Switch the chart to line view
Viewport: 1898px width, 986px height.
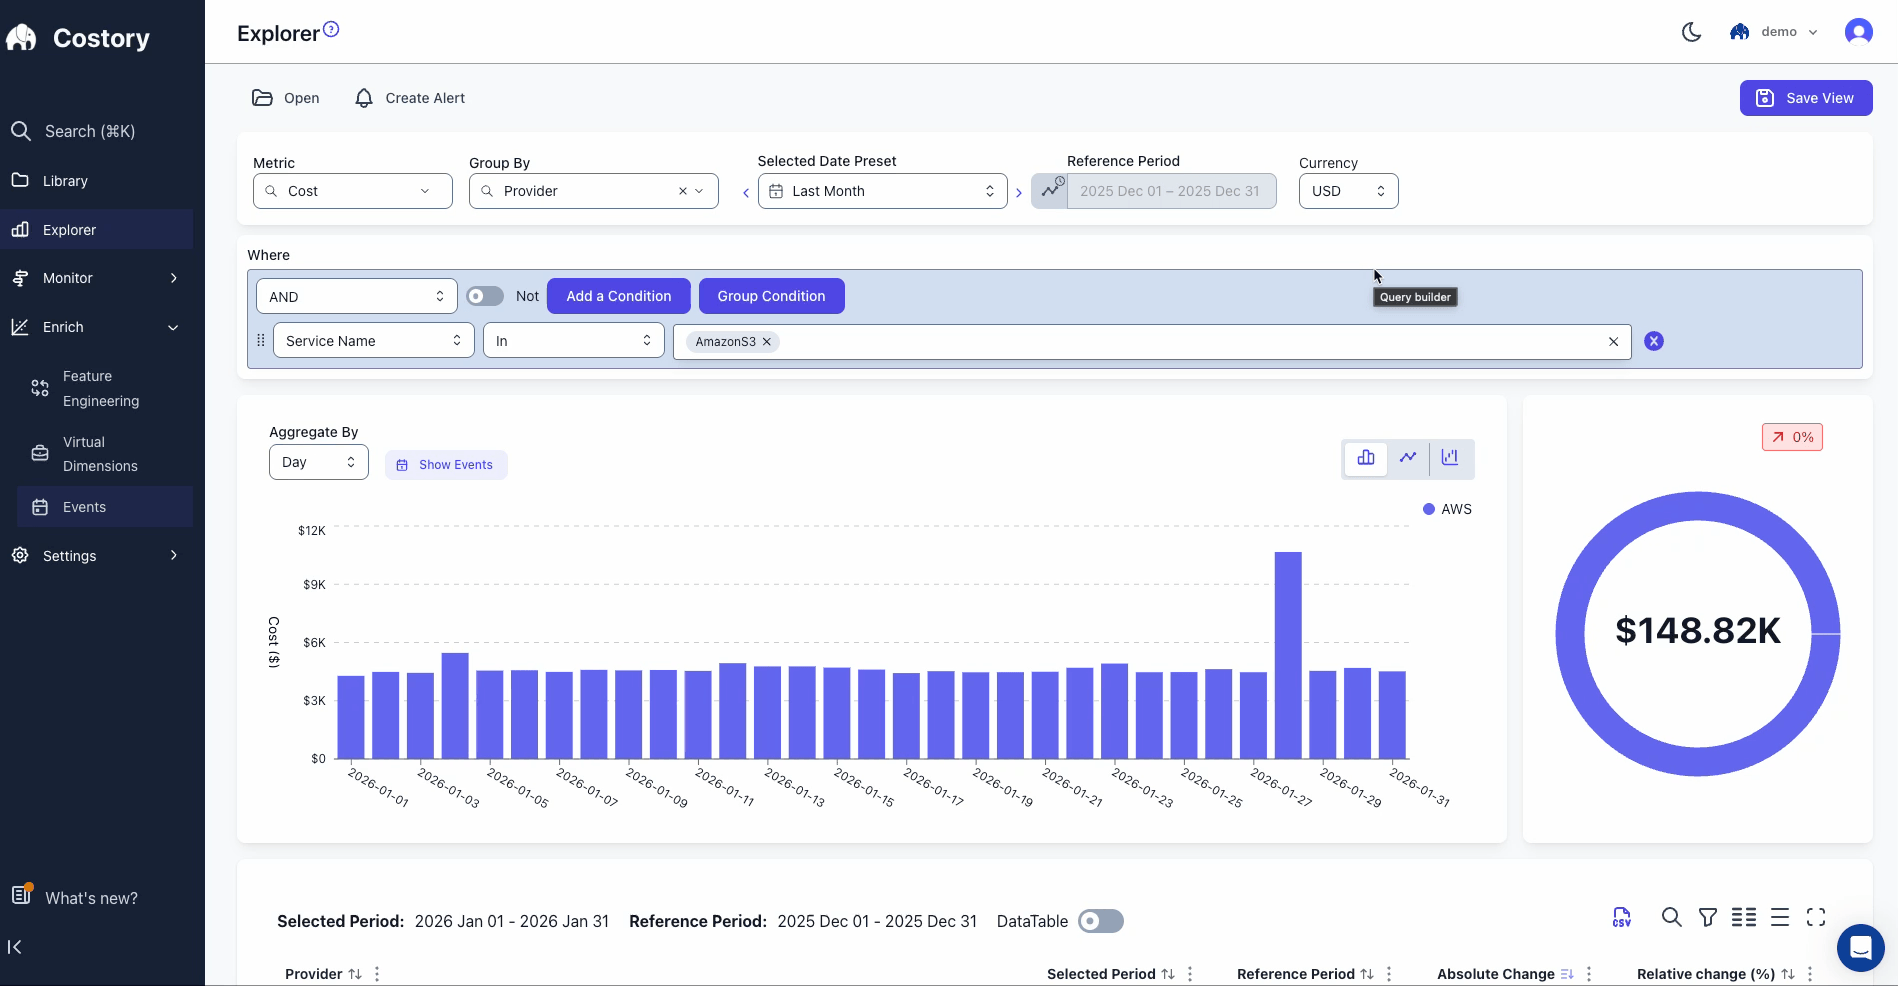pos(1407,458)
